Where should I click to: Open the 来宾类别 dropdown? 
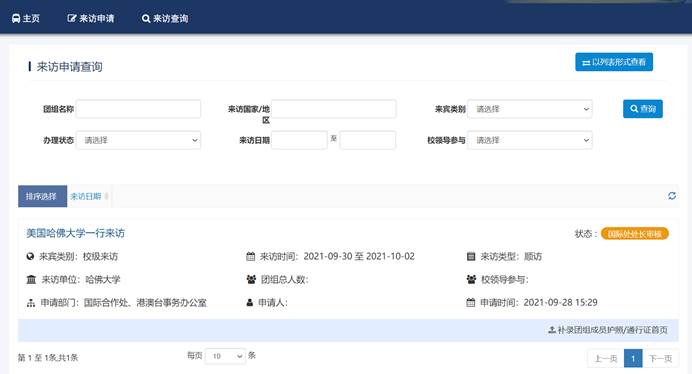[x=530, y=109]
